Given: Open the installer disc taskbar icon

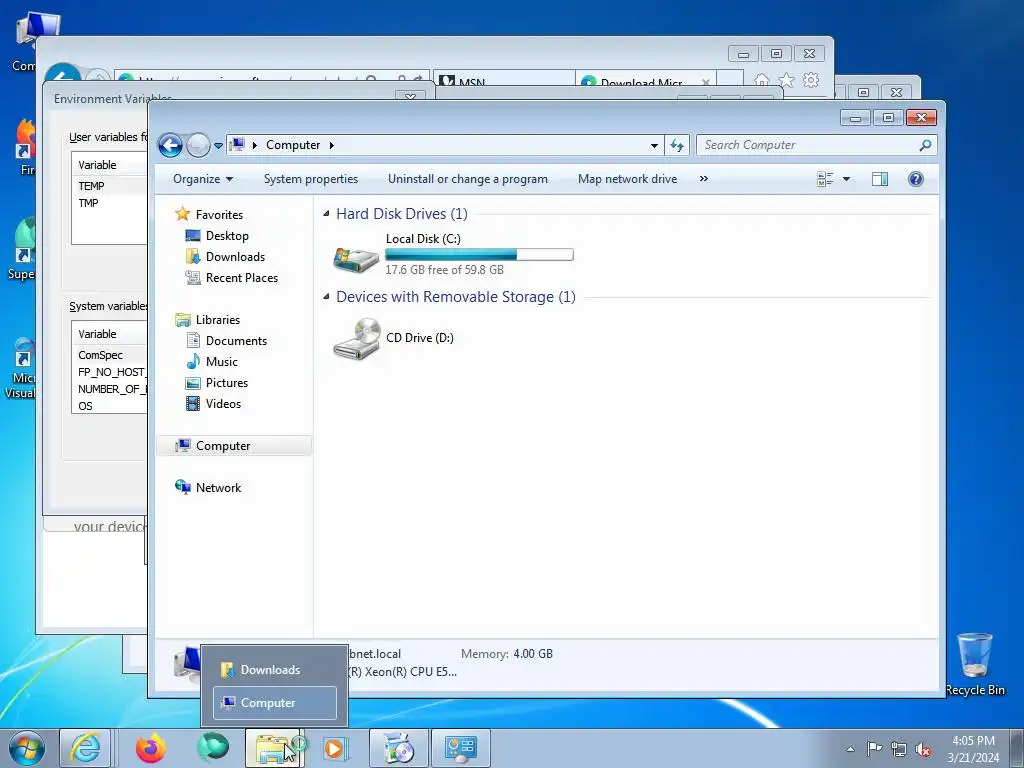Looking at the screenshot, I should pyautogui.click(x=398, y=748).
